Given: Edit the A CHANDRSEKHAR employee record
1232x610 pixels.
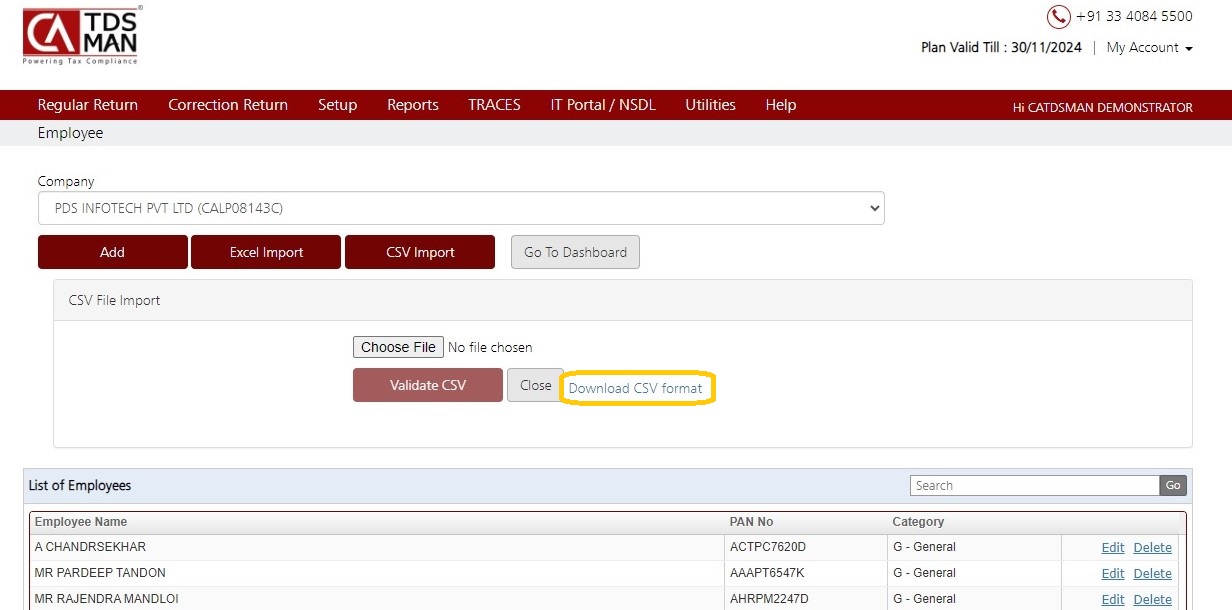Looking at the screenshot, I should (1113, 547).
